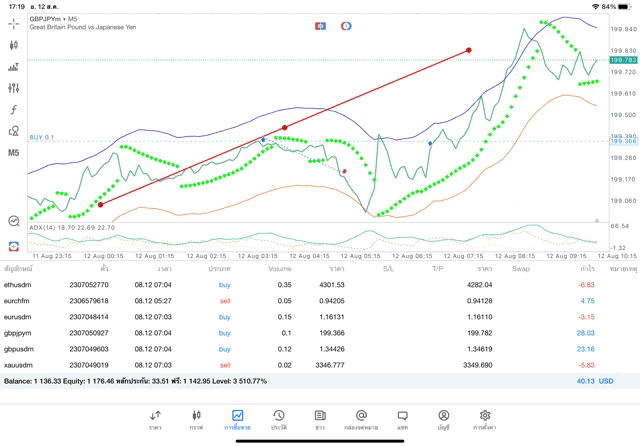Tap the chart activity icon above ADX panel
Image resolution: width=640 pixels, height=447 pixels.
(x=14, y=221)
